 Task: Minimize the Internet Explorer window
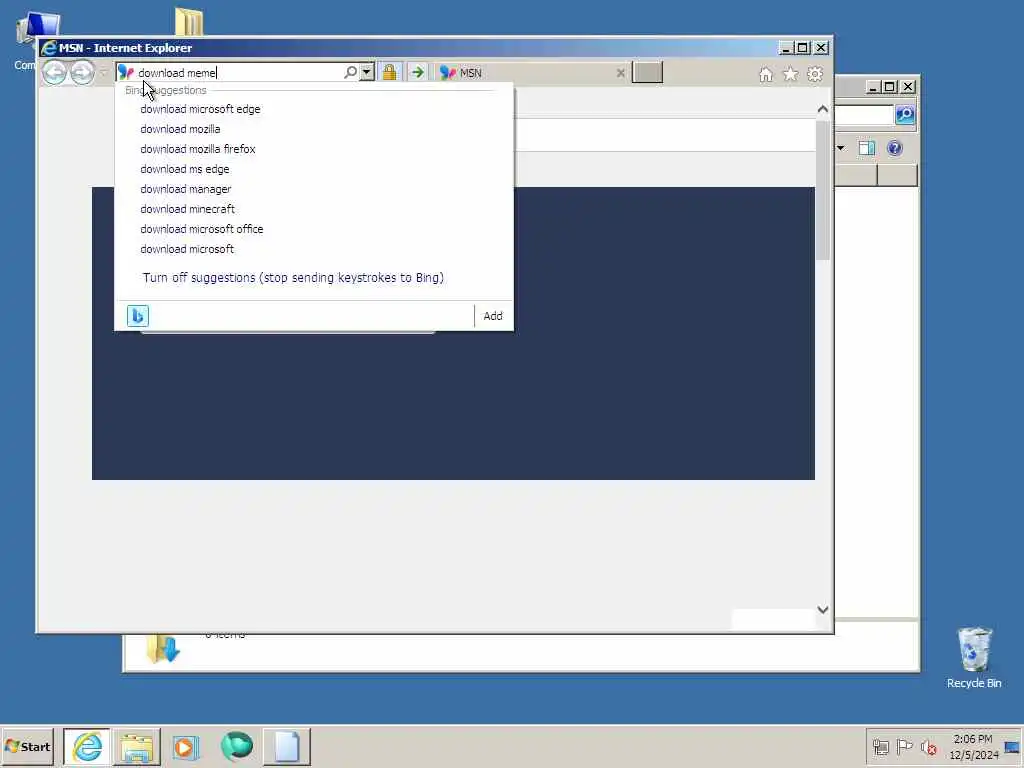click(x=786, y=48)
